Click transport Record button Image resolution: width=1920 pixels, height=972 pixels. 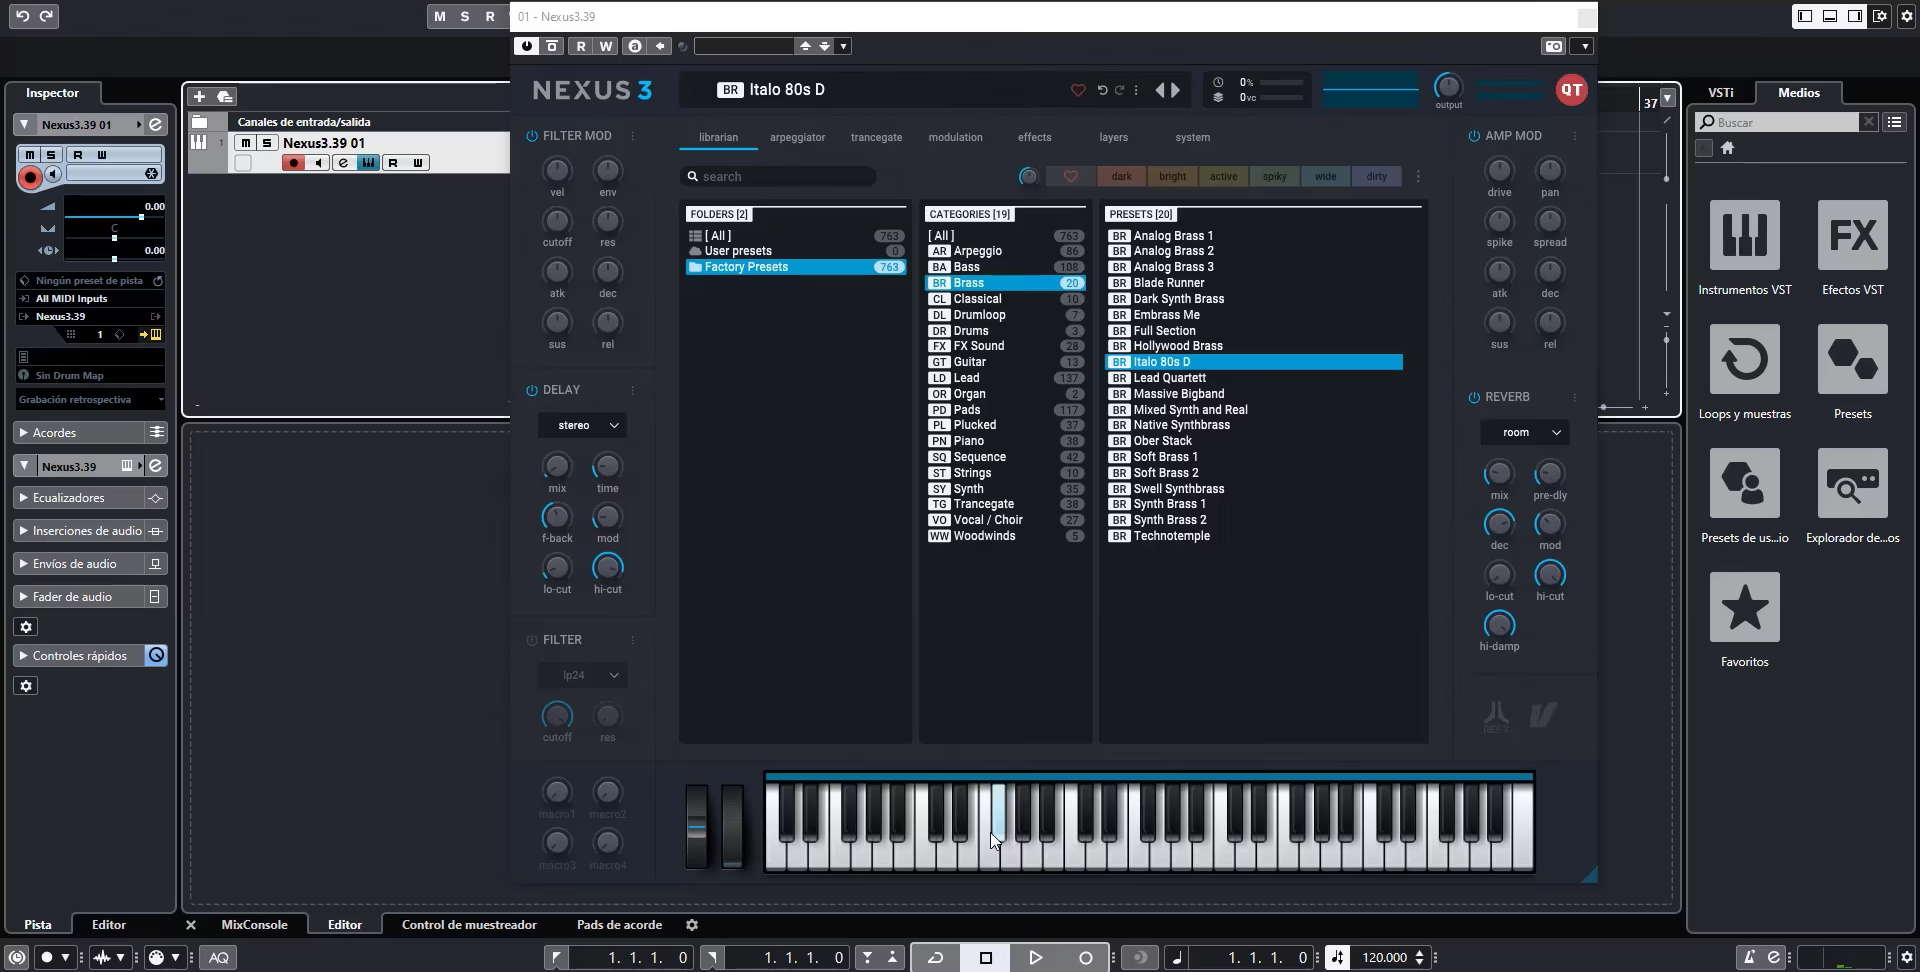click(x=1085, y=957)
